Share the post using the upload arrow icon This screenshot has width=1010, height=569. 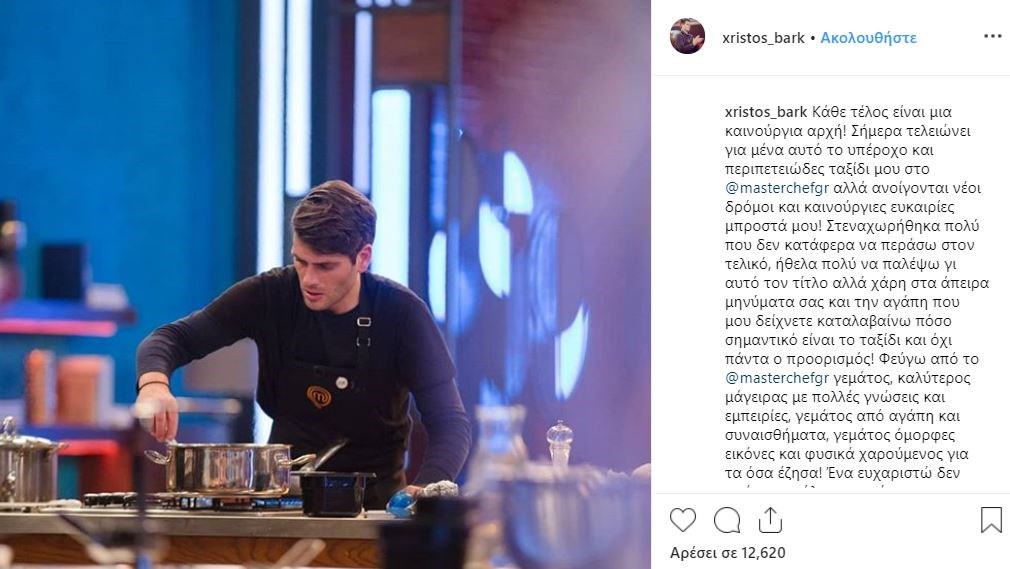(x=770, y=519)
